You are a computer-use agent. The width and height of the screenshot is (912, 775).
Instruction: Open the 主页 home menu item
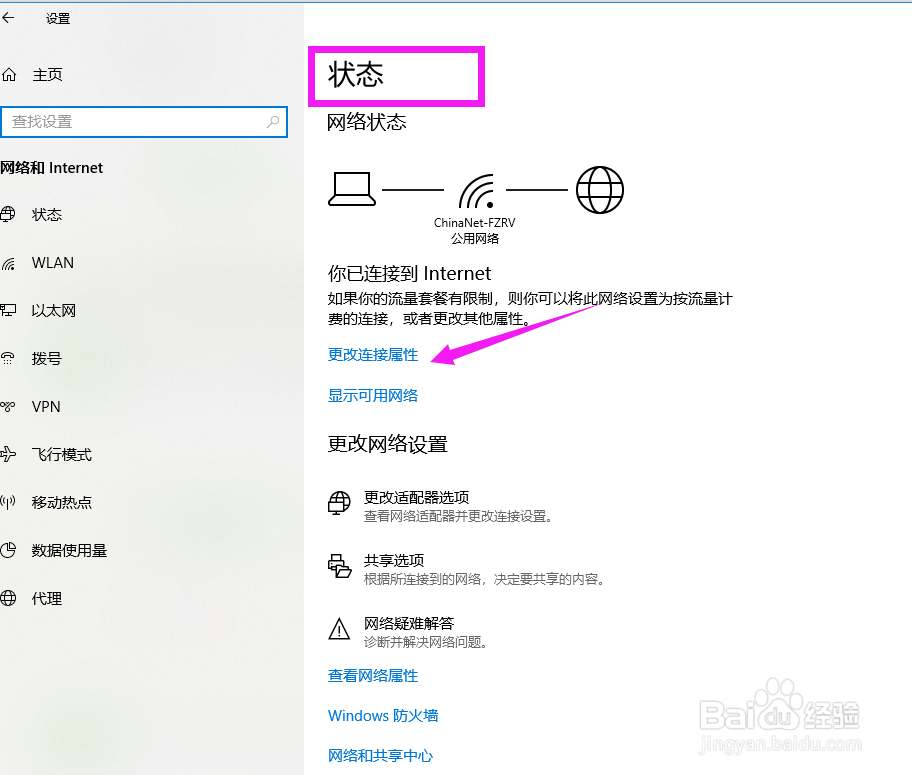[x=50, y=74]
